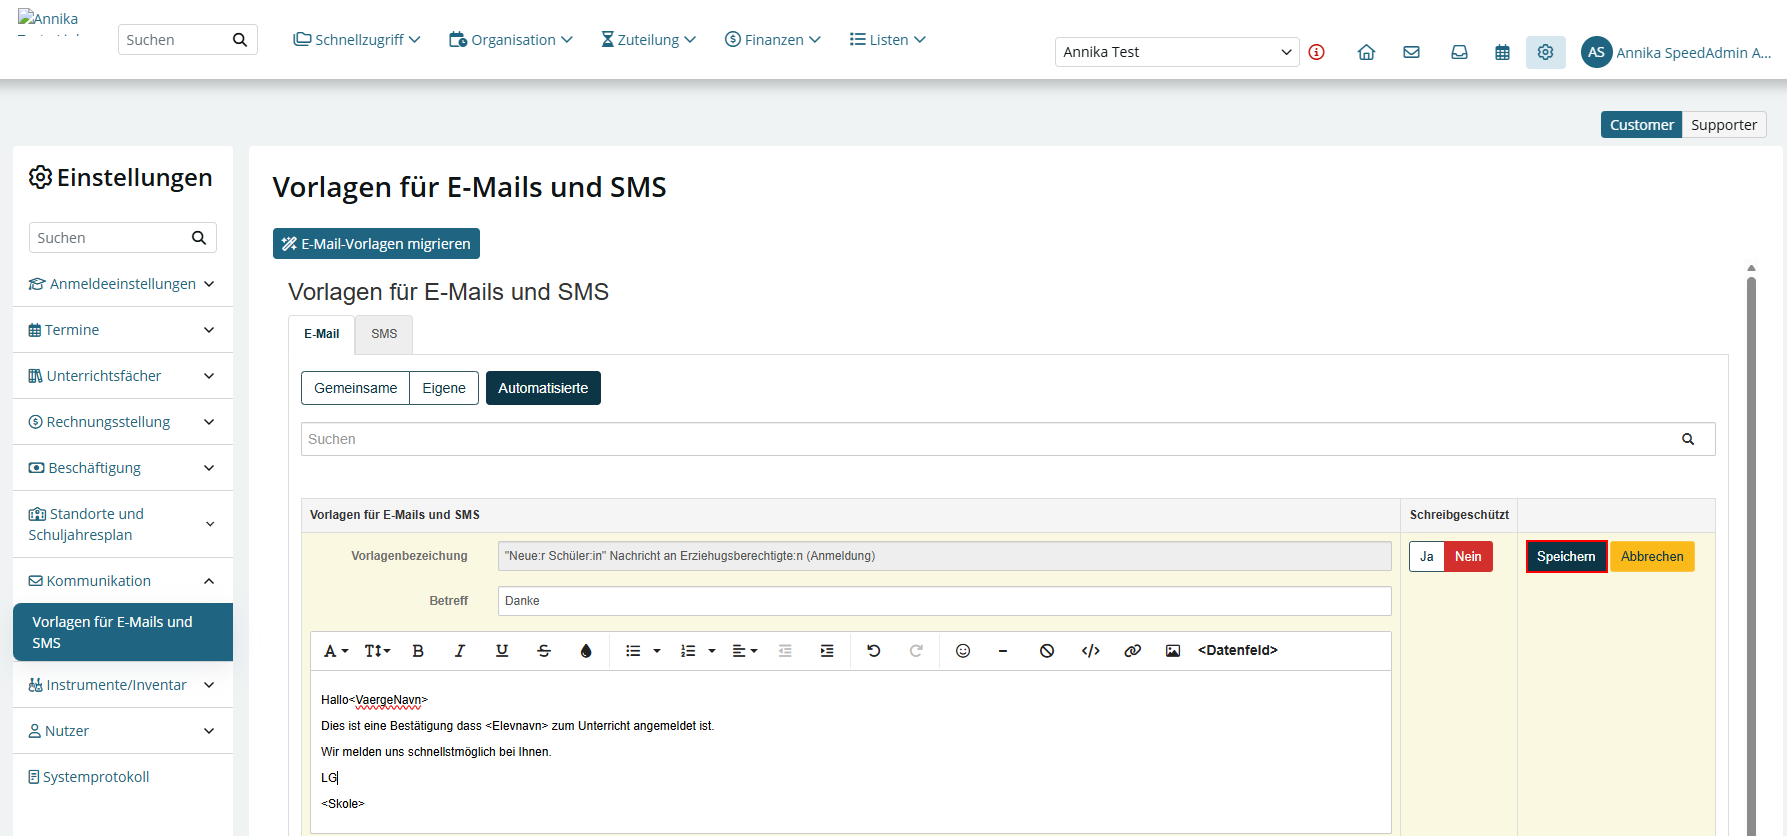
Task: Show Automatisierte templates
Action: point(543,388)
